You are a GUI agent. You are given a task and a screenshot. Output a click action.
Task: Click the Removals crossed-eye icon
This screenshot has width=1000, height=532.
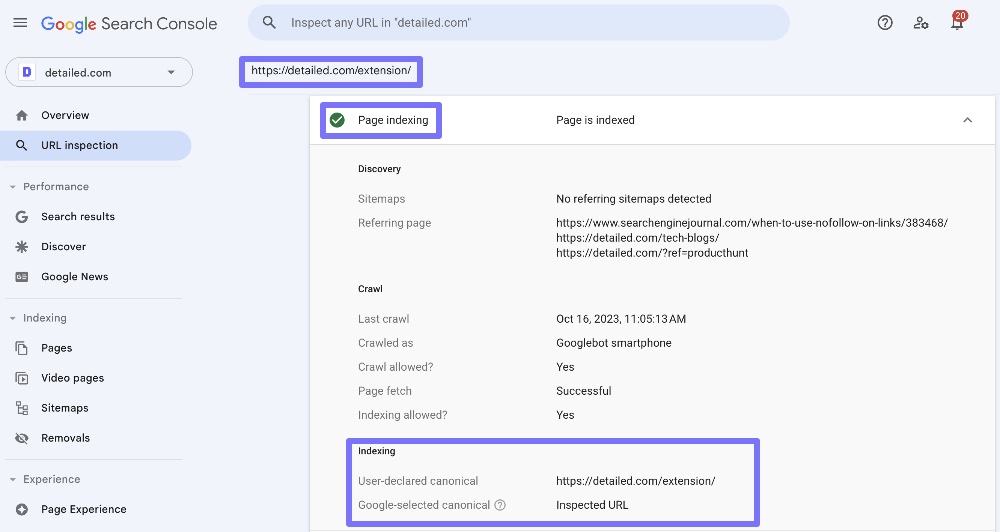[22, 438]
